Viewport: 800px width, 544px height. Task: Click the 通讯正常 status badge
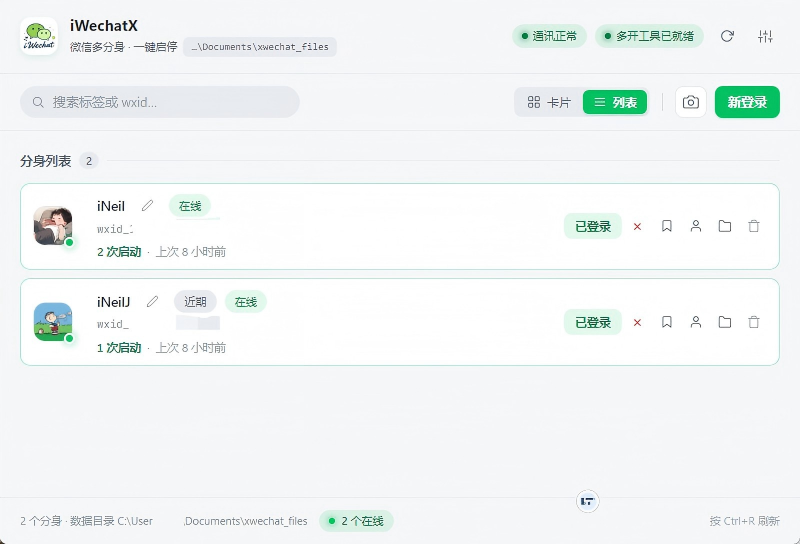click(x=549, y=36)
